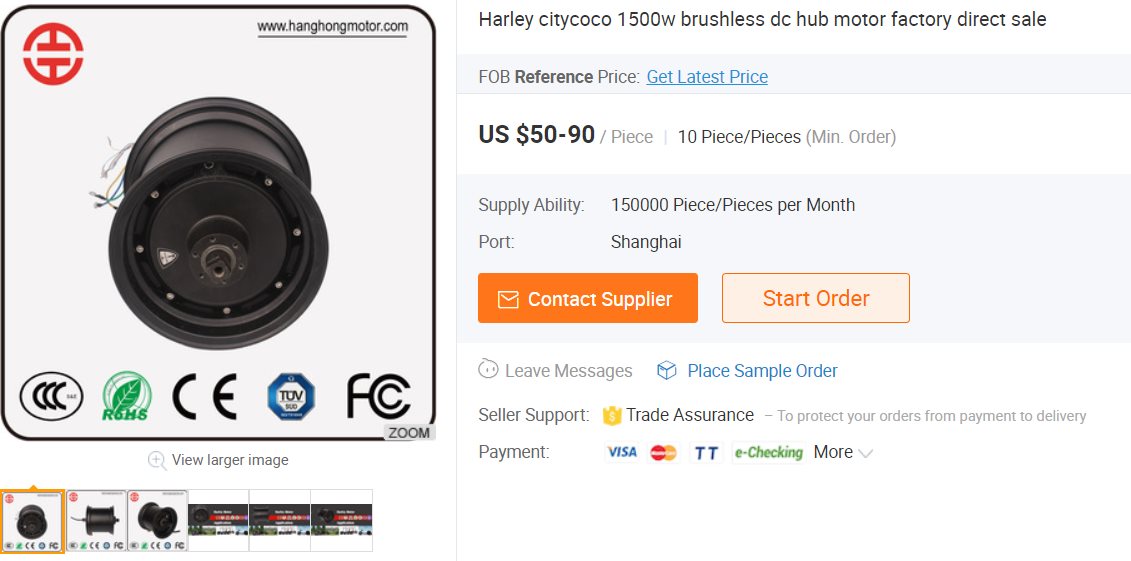Click the MasterCard payment icon
The width and height of the screenshot is (1131, 561).
(664, 452)
